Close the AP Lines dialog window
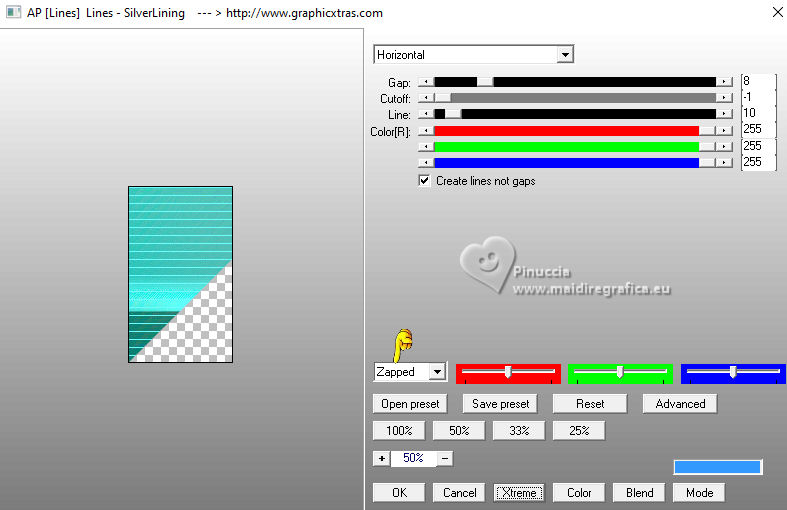 (x=777, y=12)
